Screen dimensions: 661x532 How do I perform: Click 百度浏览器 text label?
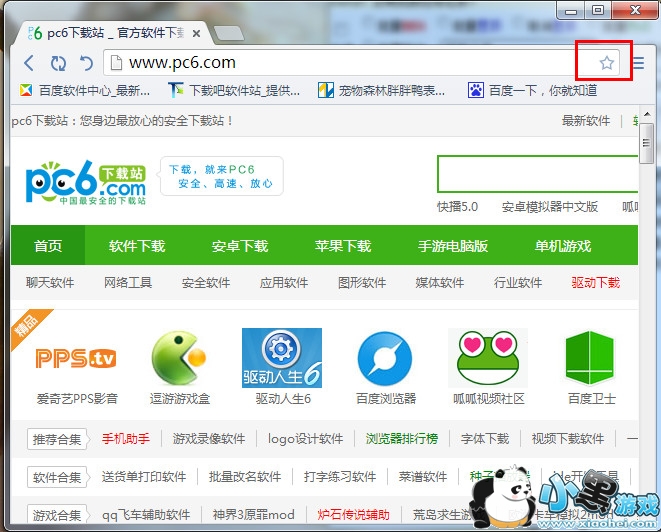tap(386, 398)
